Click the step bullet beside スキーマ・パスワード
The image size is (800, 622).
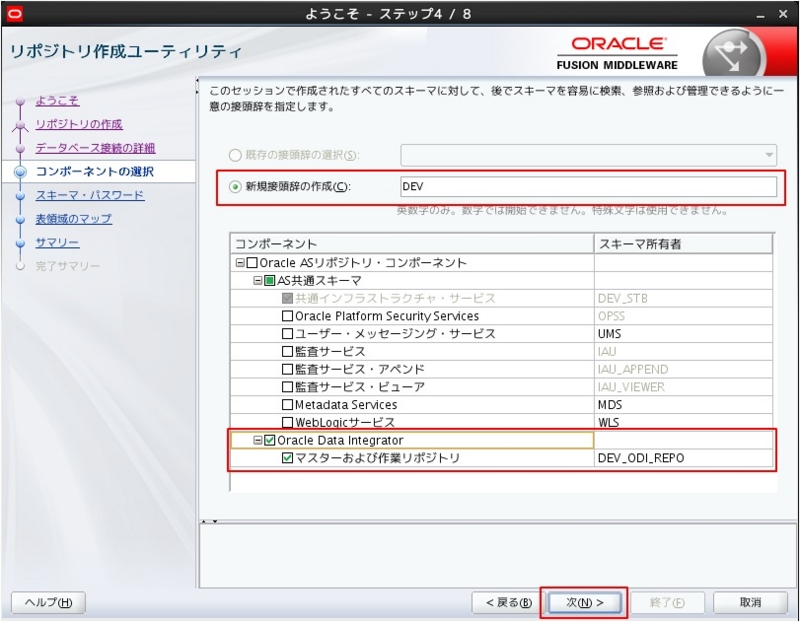coord(20,196)
